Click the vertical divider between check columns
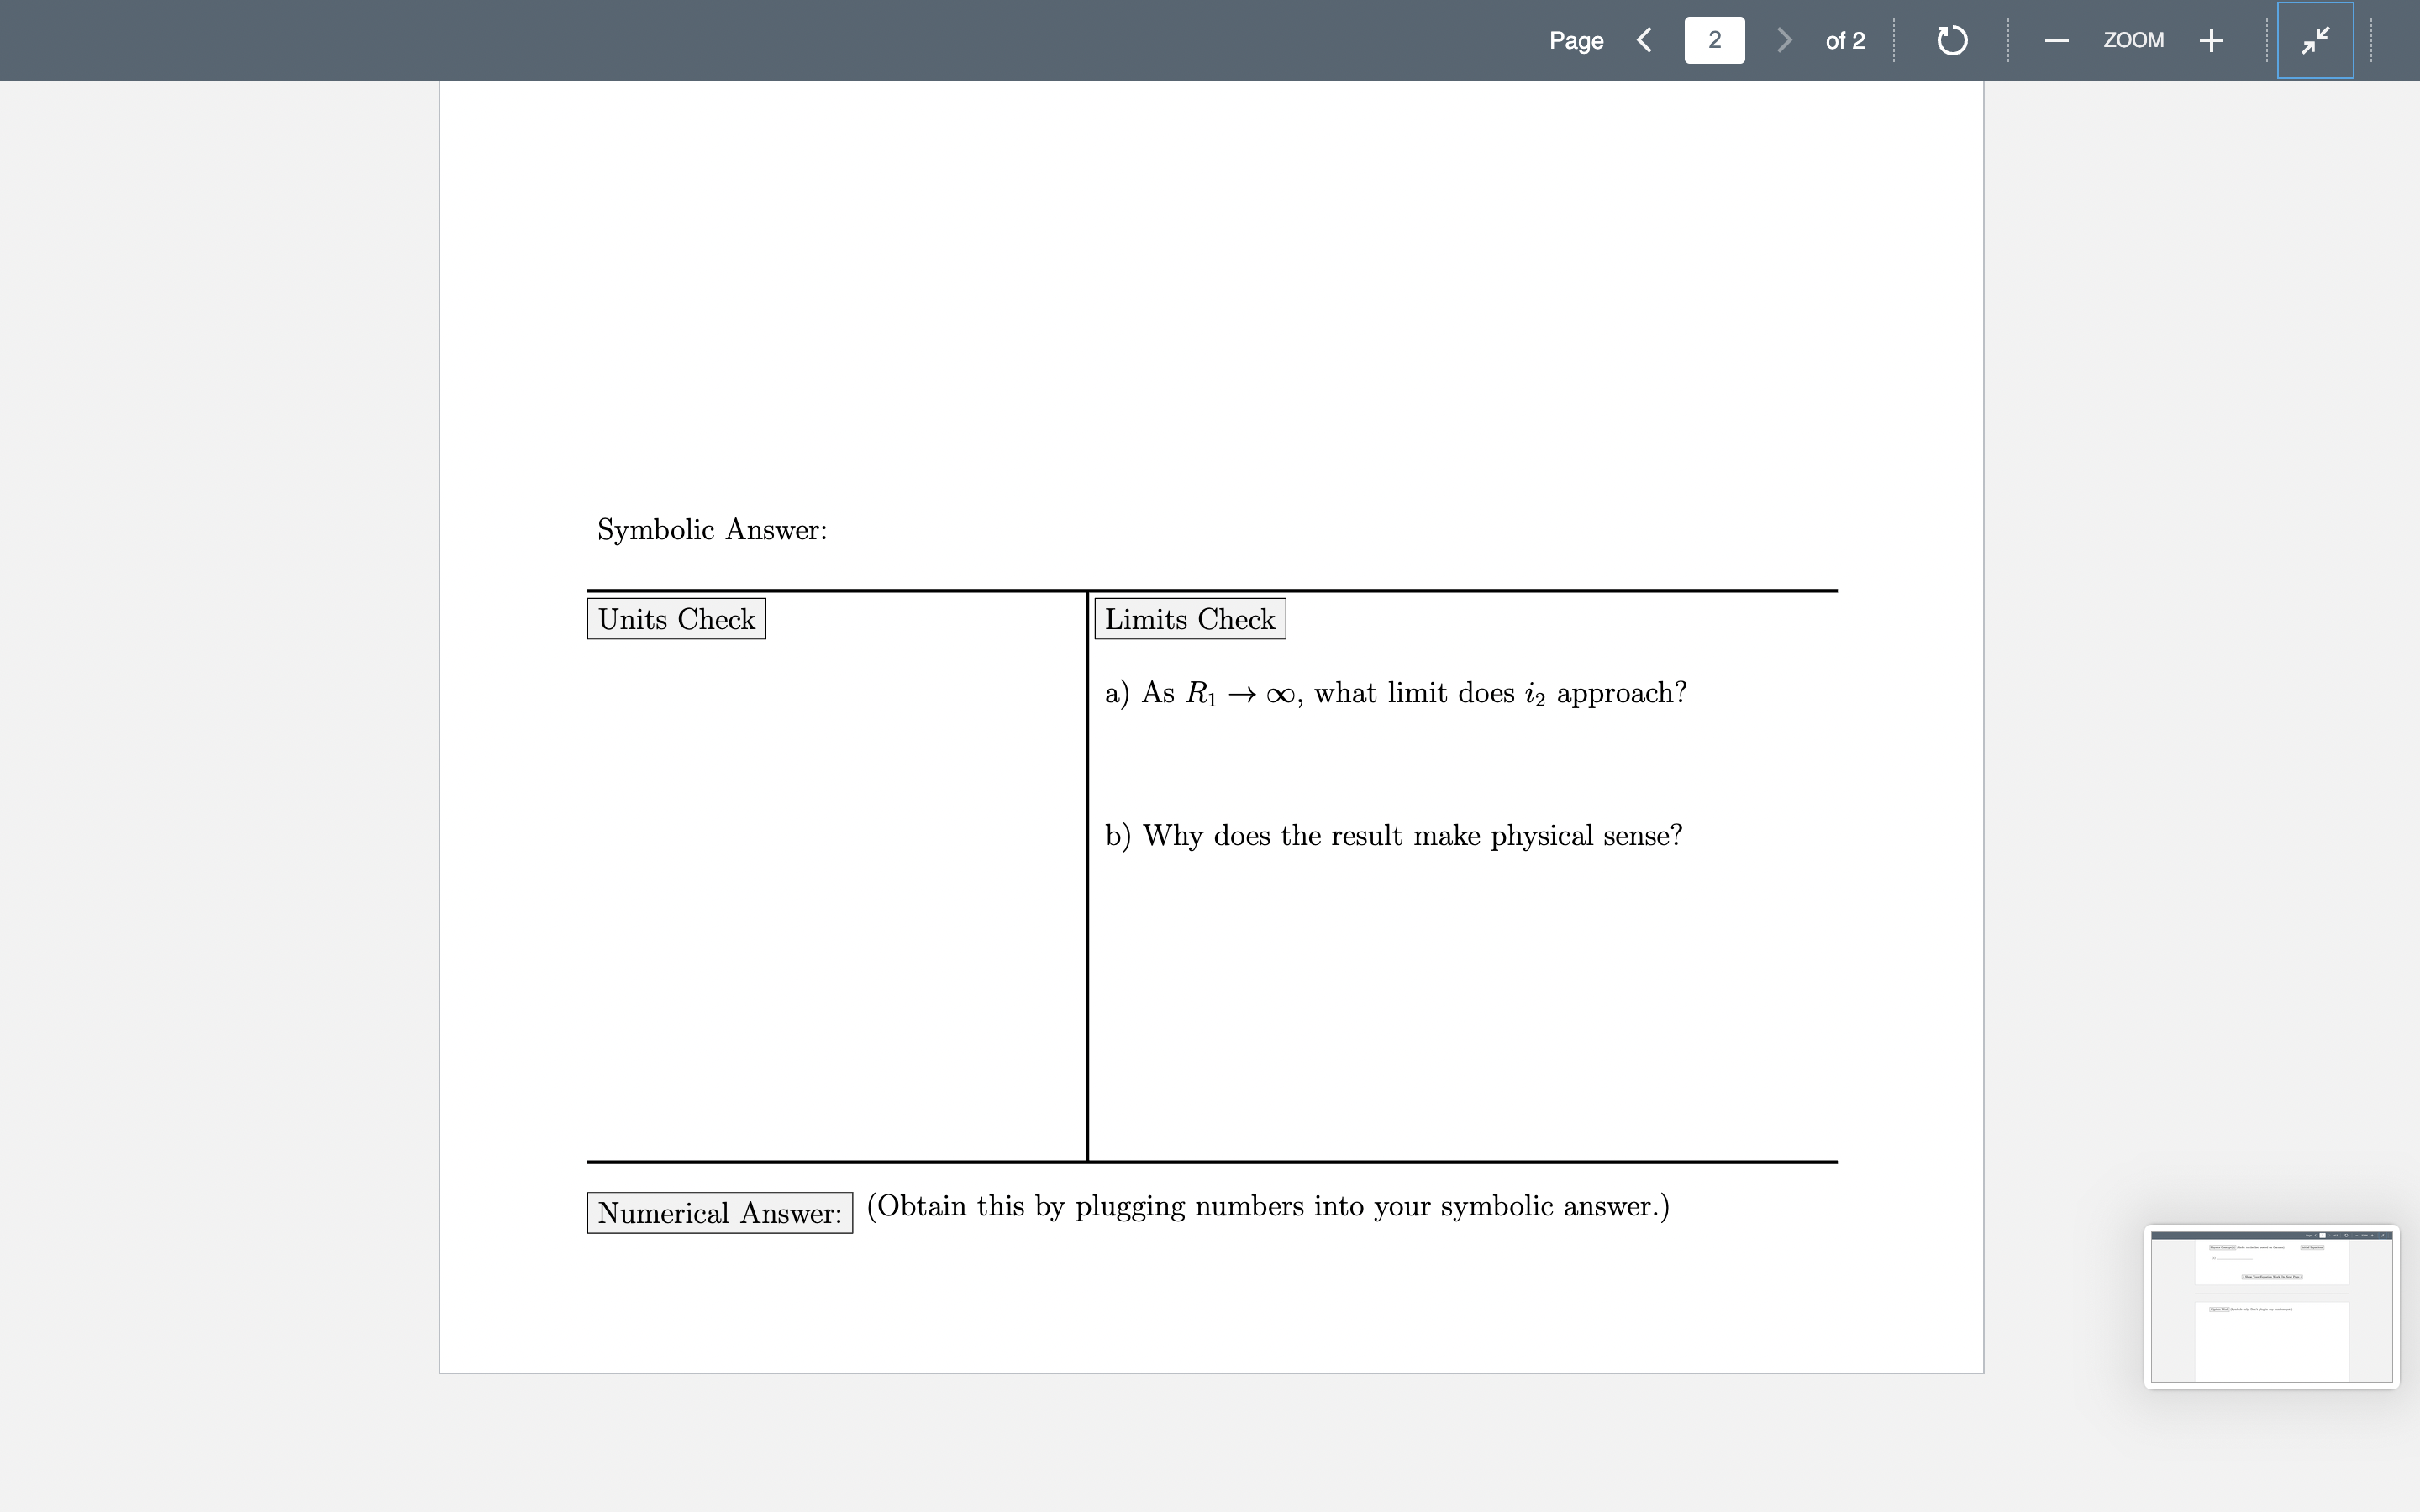Viewport: 2420px width, 1512px height. click(x=1084, y=871)
